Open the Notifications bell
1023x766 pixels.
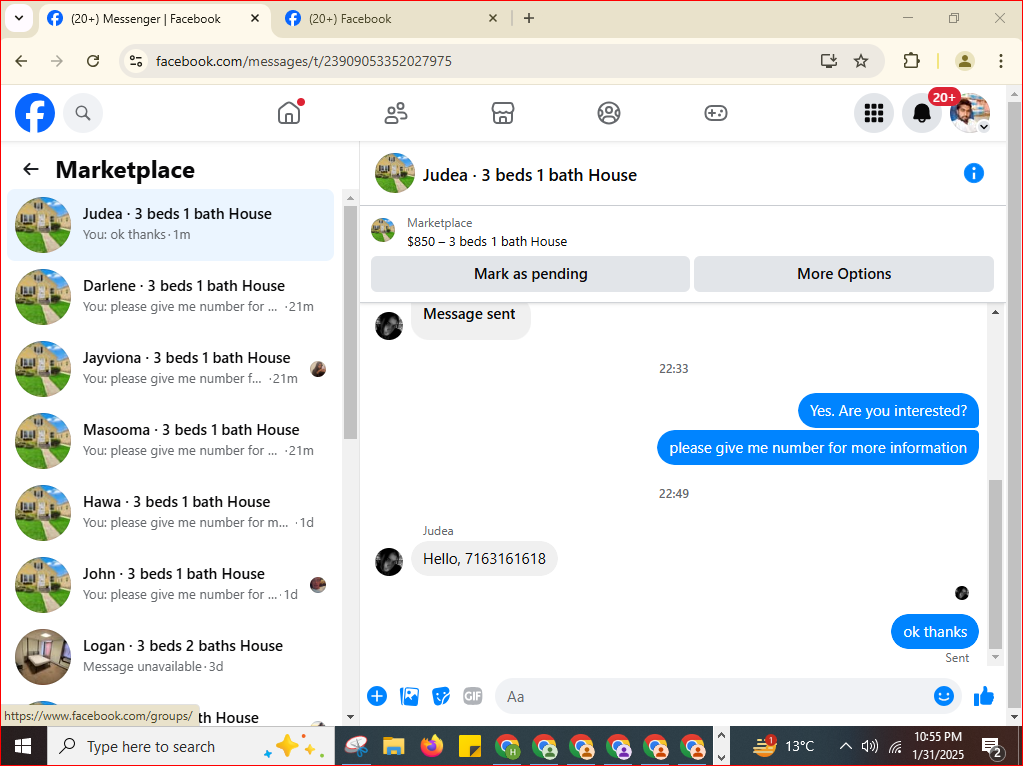click(x=921, y=113)
